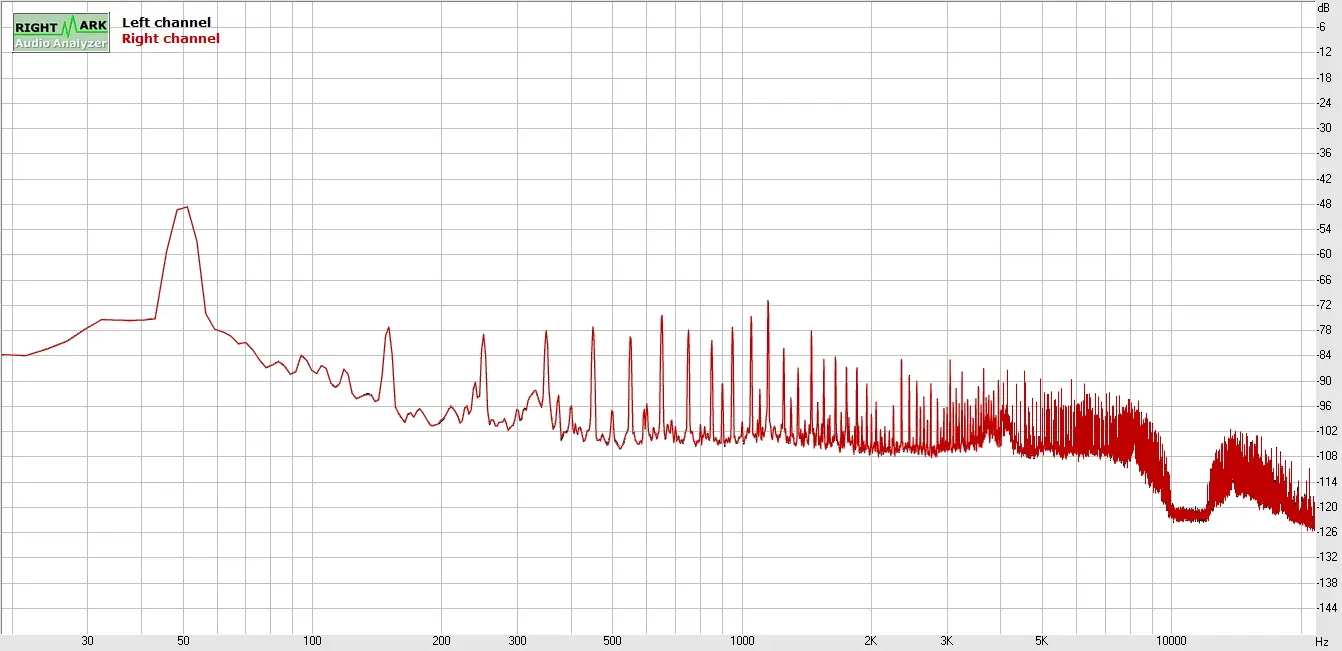The height and width of the screenshot is (651, 1342).
Task: Select the Right channel legend label
Action: coord(170,39)
